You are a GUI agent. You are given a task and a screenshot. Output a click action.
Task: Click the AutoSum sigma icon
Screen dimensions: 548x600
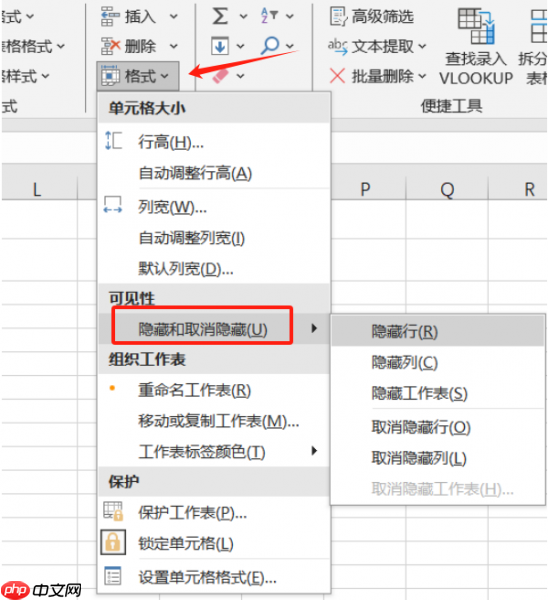220,16
